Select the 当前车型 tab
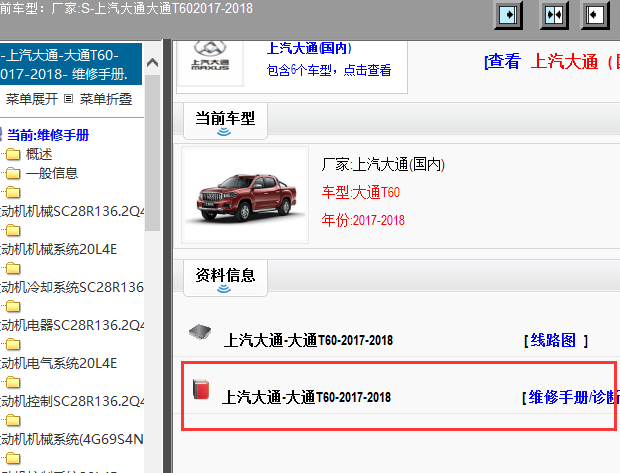Screen dimensions: 620x473 [x=225, y=121]
